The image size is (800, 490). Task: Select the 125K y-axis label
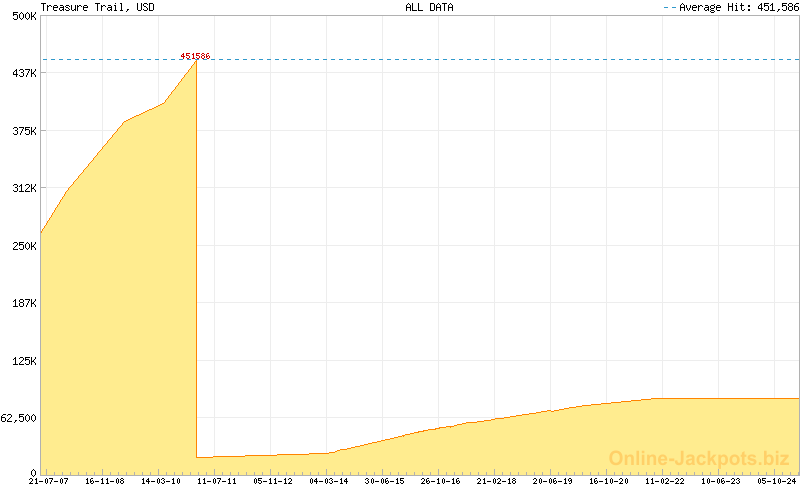23,361
